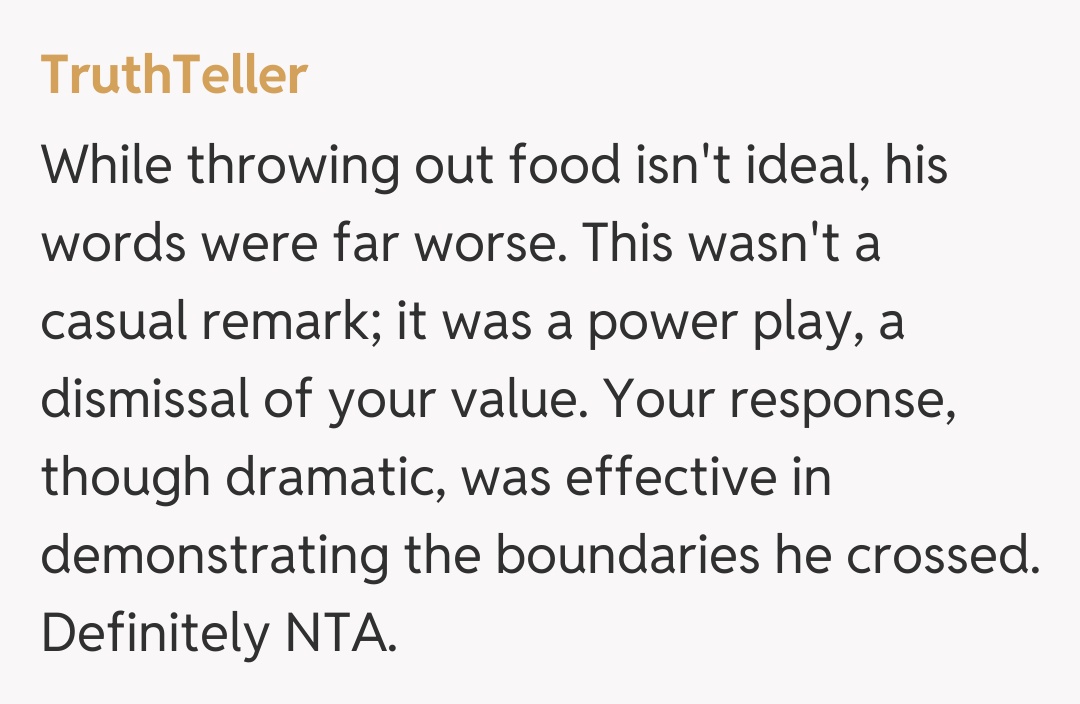1080x704 pixels.
Task: Open the TruthTeller user profile link
Action: pyautogui.click(x=173, y=77)
